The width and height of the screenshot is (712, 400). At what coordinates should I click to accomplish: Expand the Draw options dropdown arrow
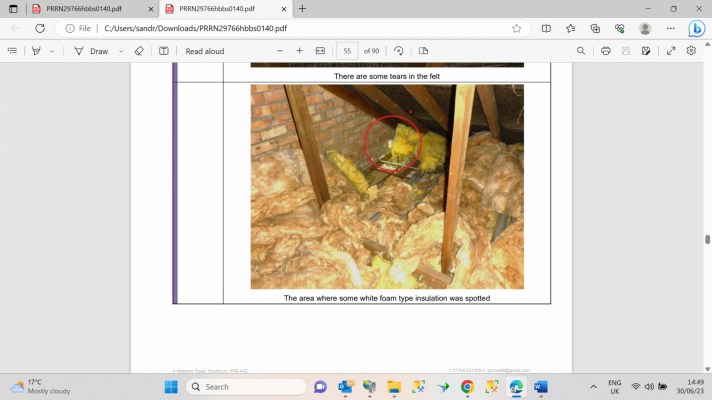click(121, 51)
